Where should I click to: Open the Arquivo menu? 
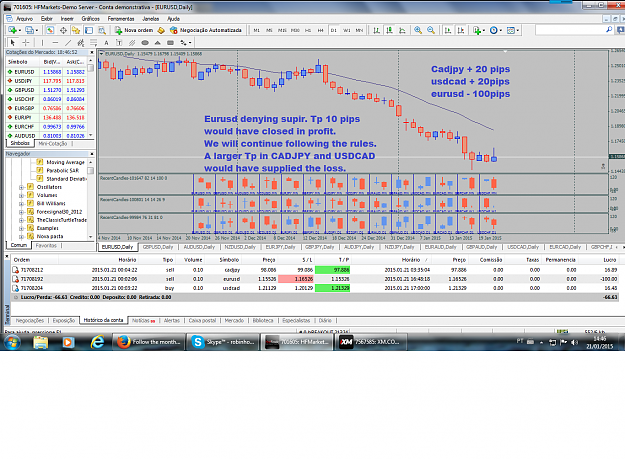tap(24, 19)
